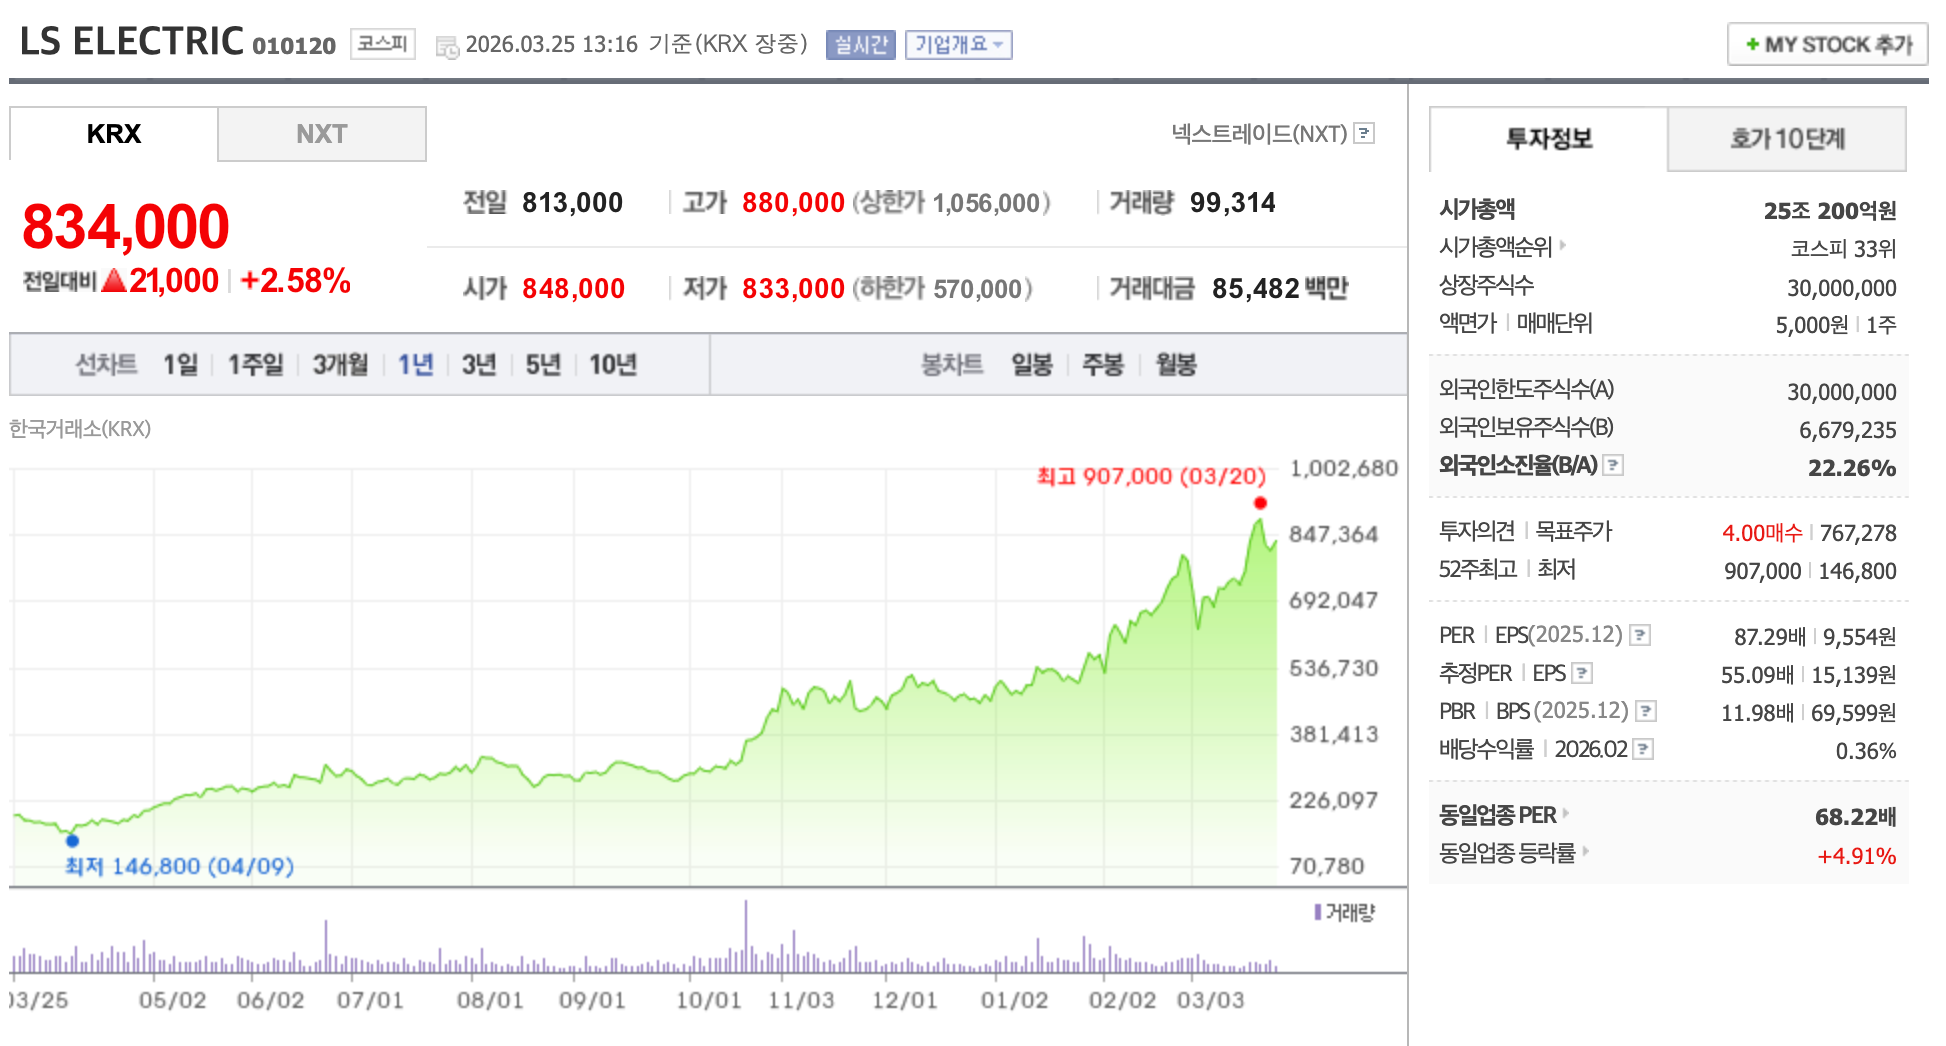Click the 최저 146,800 blue chart marker
Screen dimensions: 1946x1046
pyautogui.click(x=72, y=841)
